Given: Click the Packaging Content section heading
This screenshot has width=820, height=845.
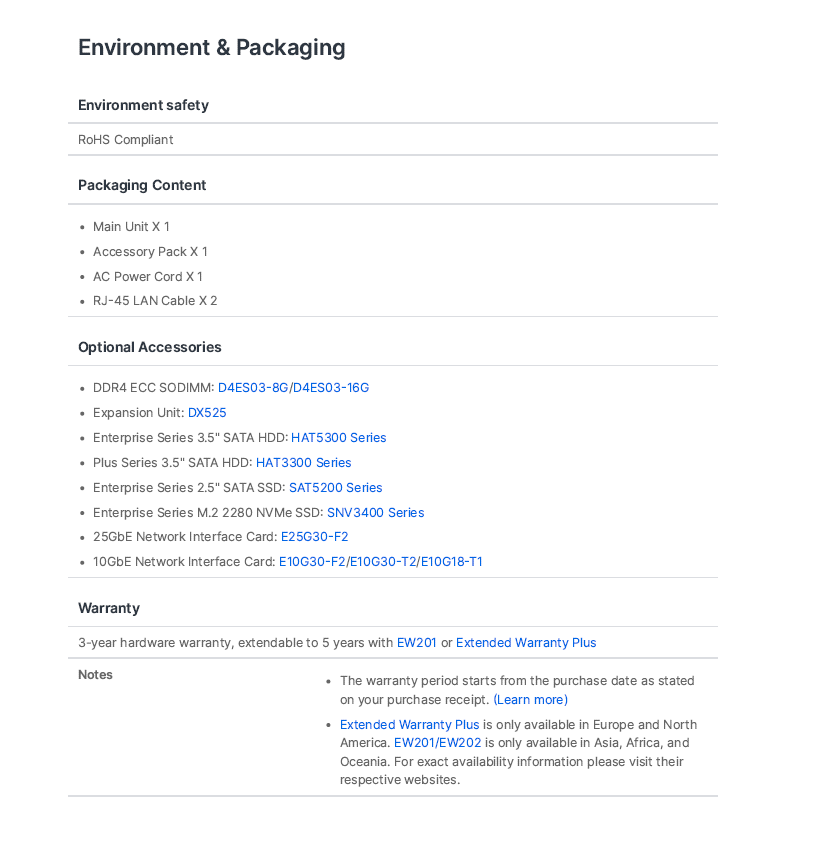Looking at the screenshot, I should (x=142, y=185).
